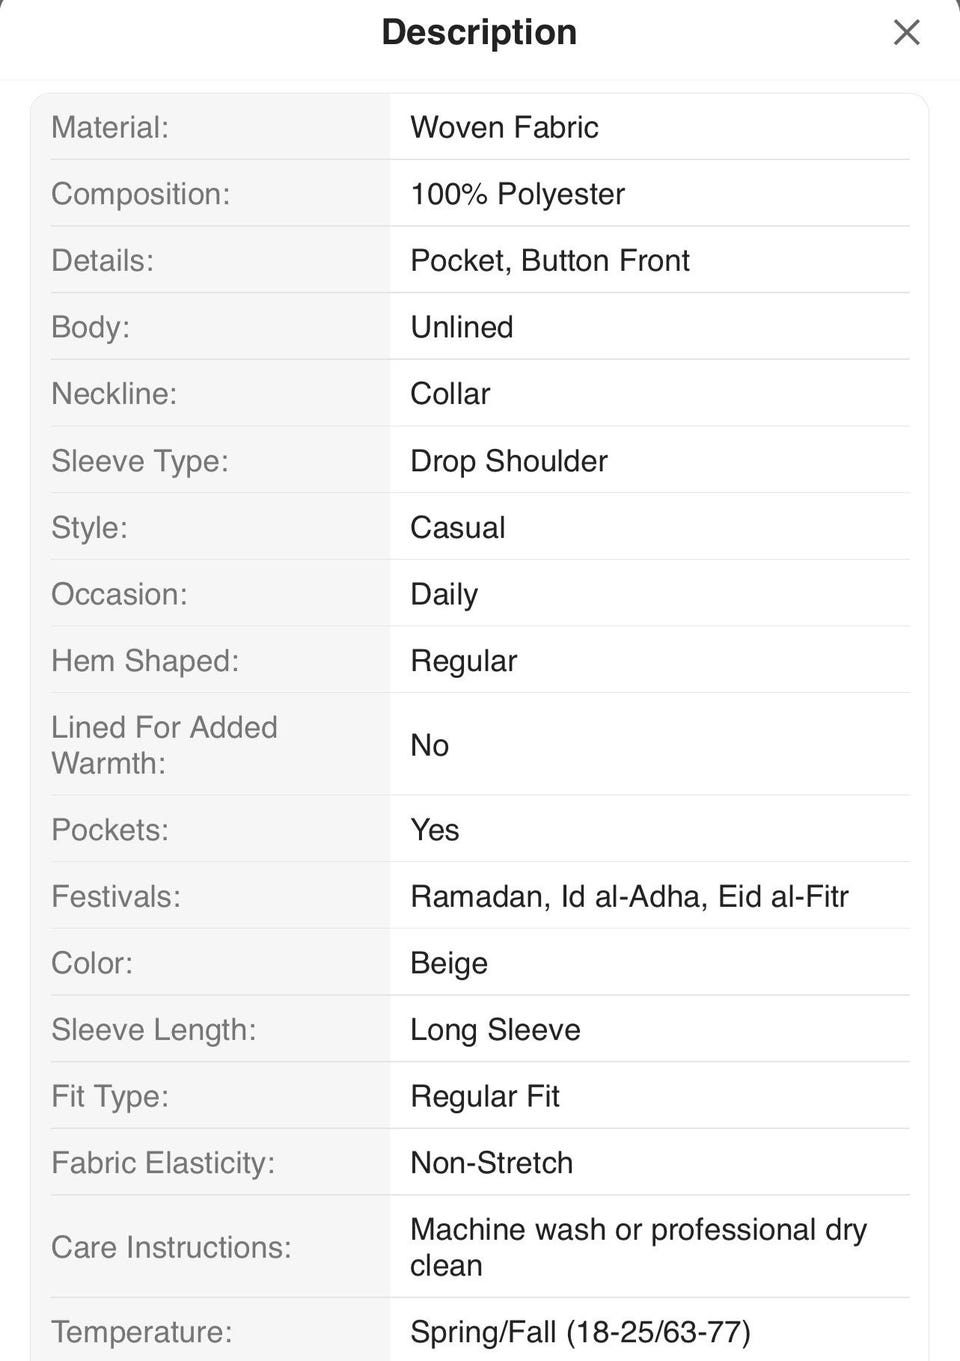Tap the Regular hem shape value
The image size is (960, 1361).
[463, 661]
